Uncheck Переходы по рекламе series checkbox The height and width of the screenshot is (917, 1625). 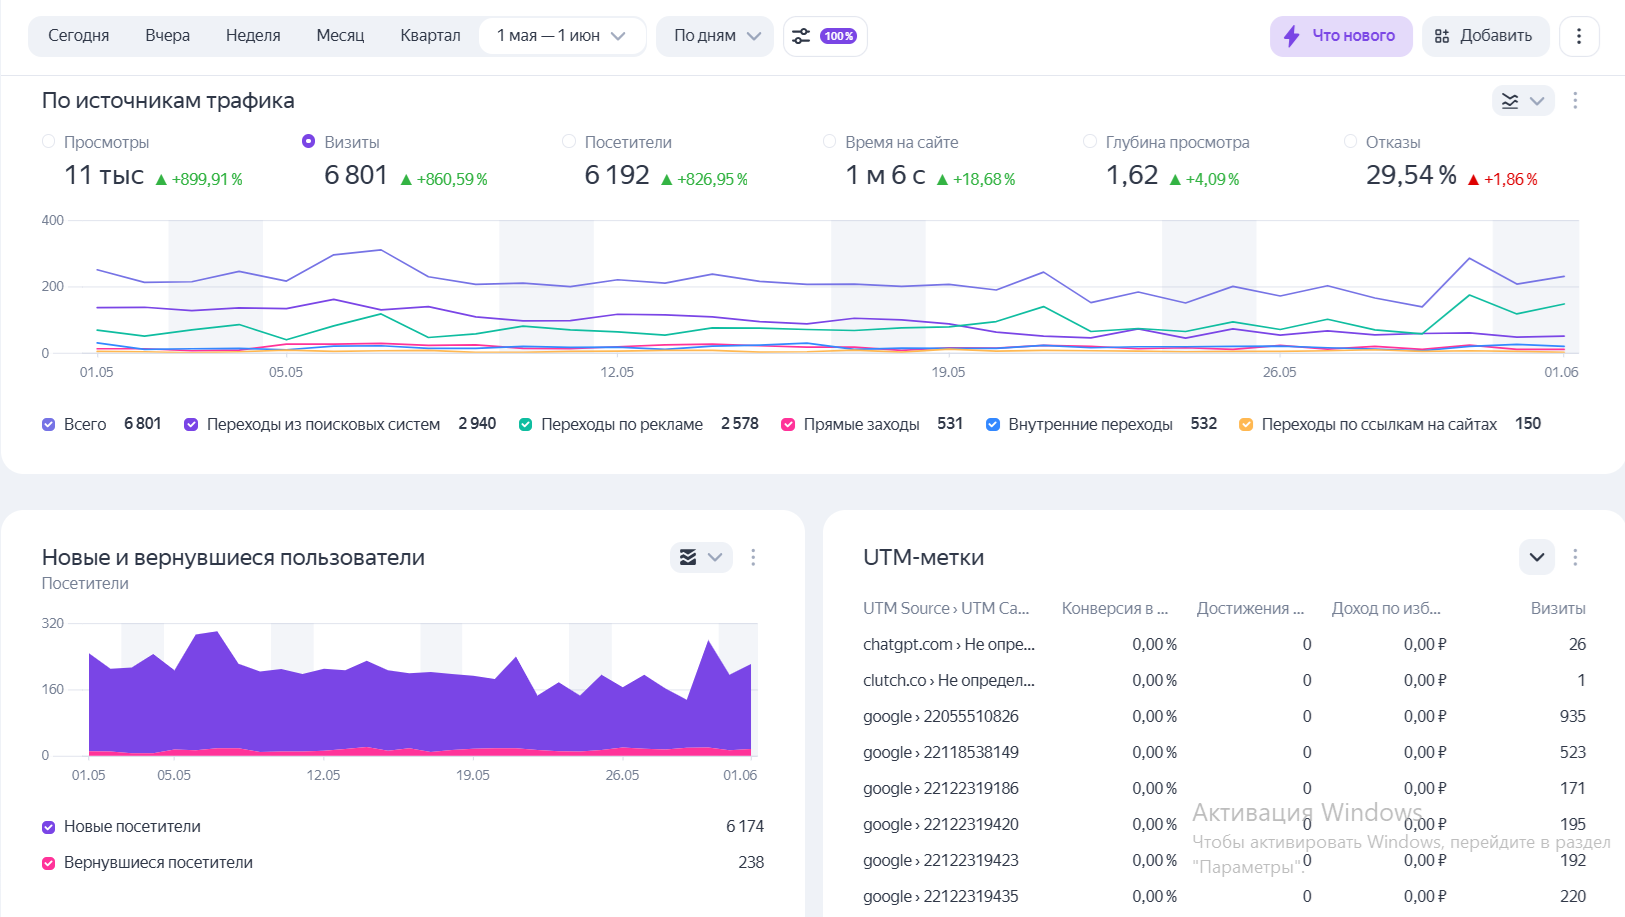(x=525, y=425)
